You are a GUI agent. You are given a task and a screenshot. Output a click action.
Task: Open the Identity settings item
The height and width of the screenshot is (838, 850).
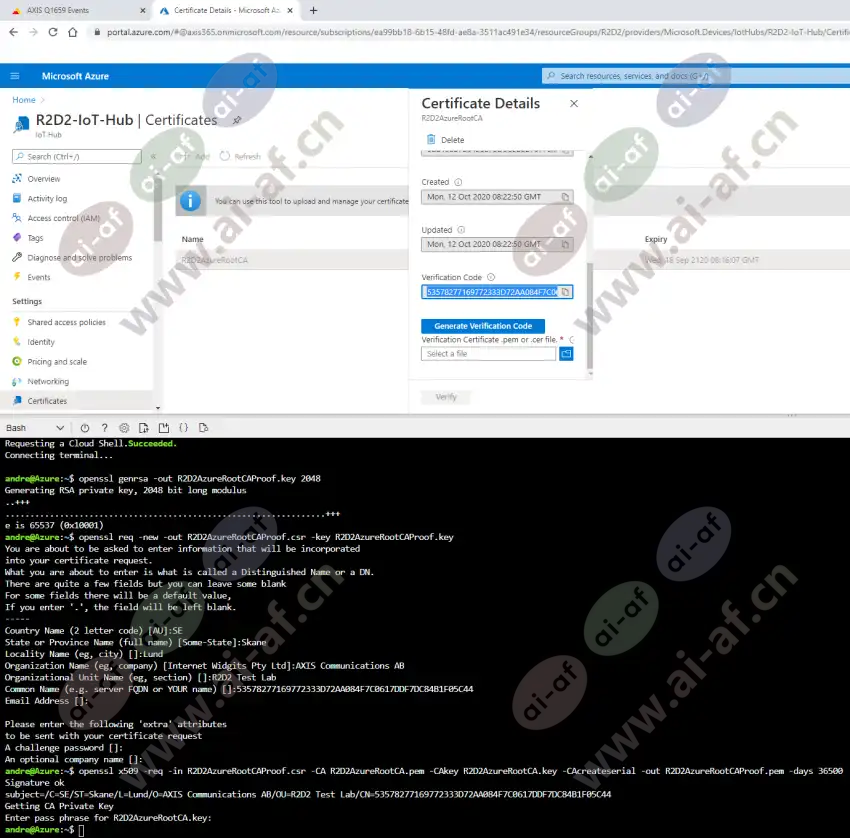point(41,342)
